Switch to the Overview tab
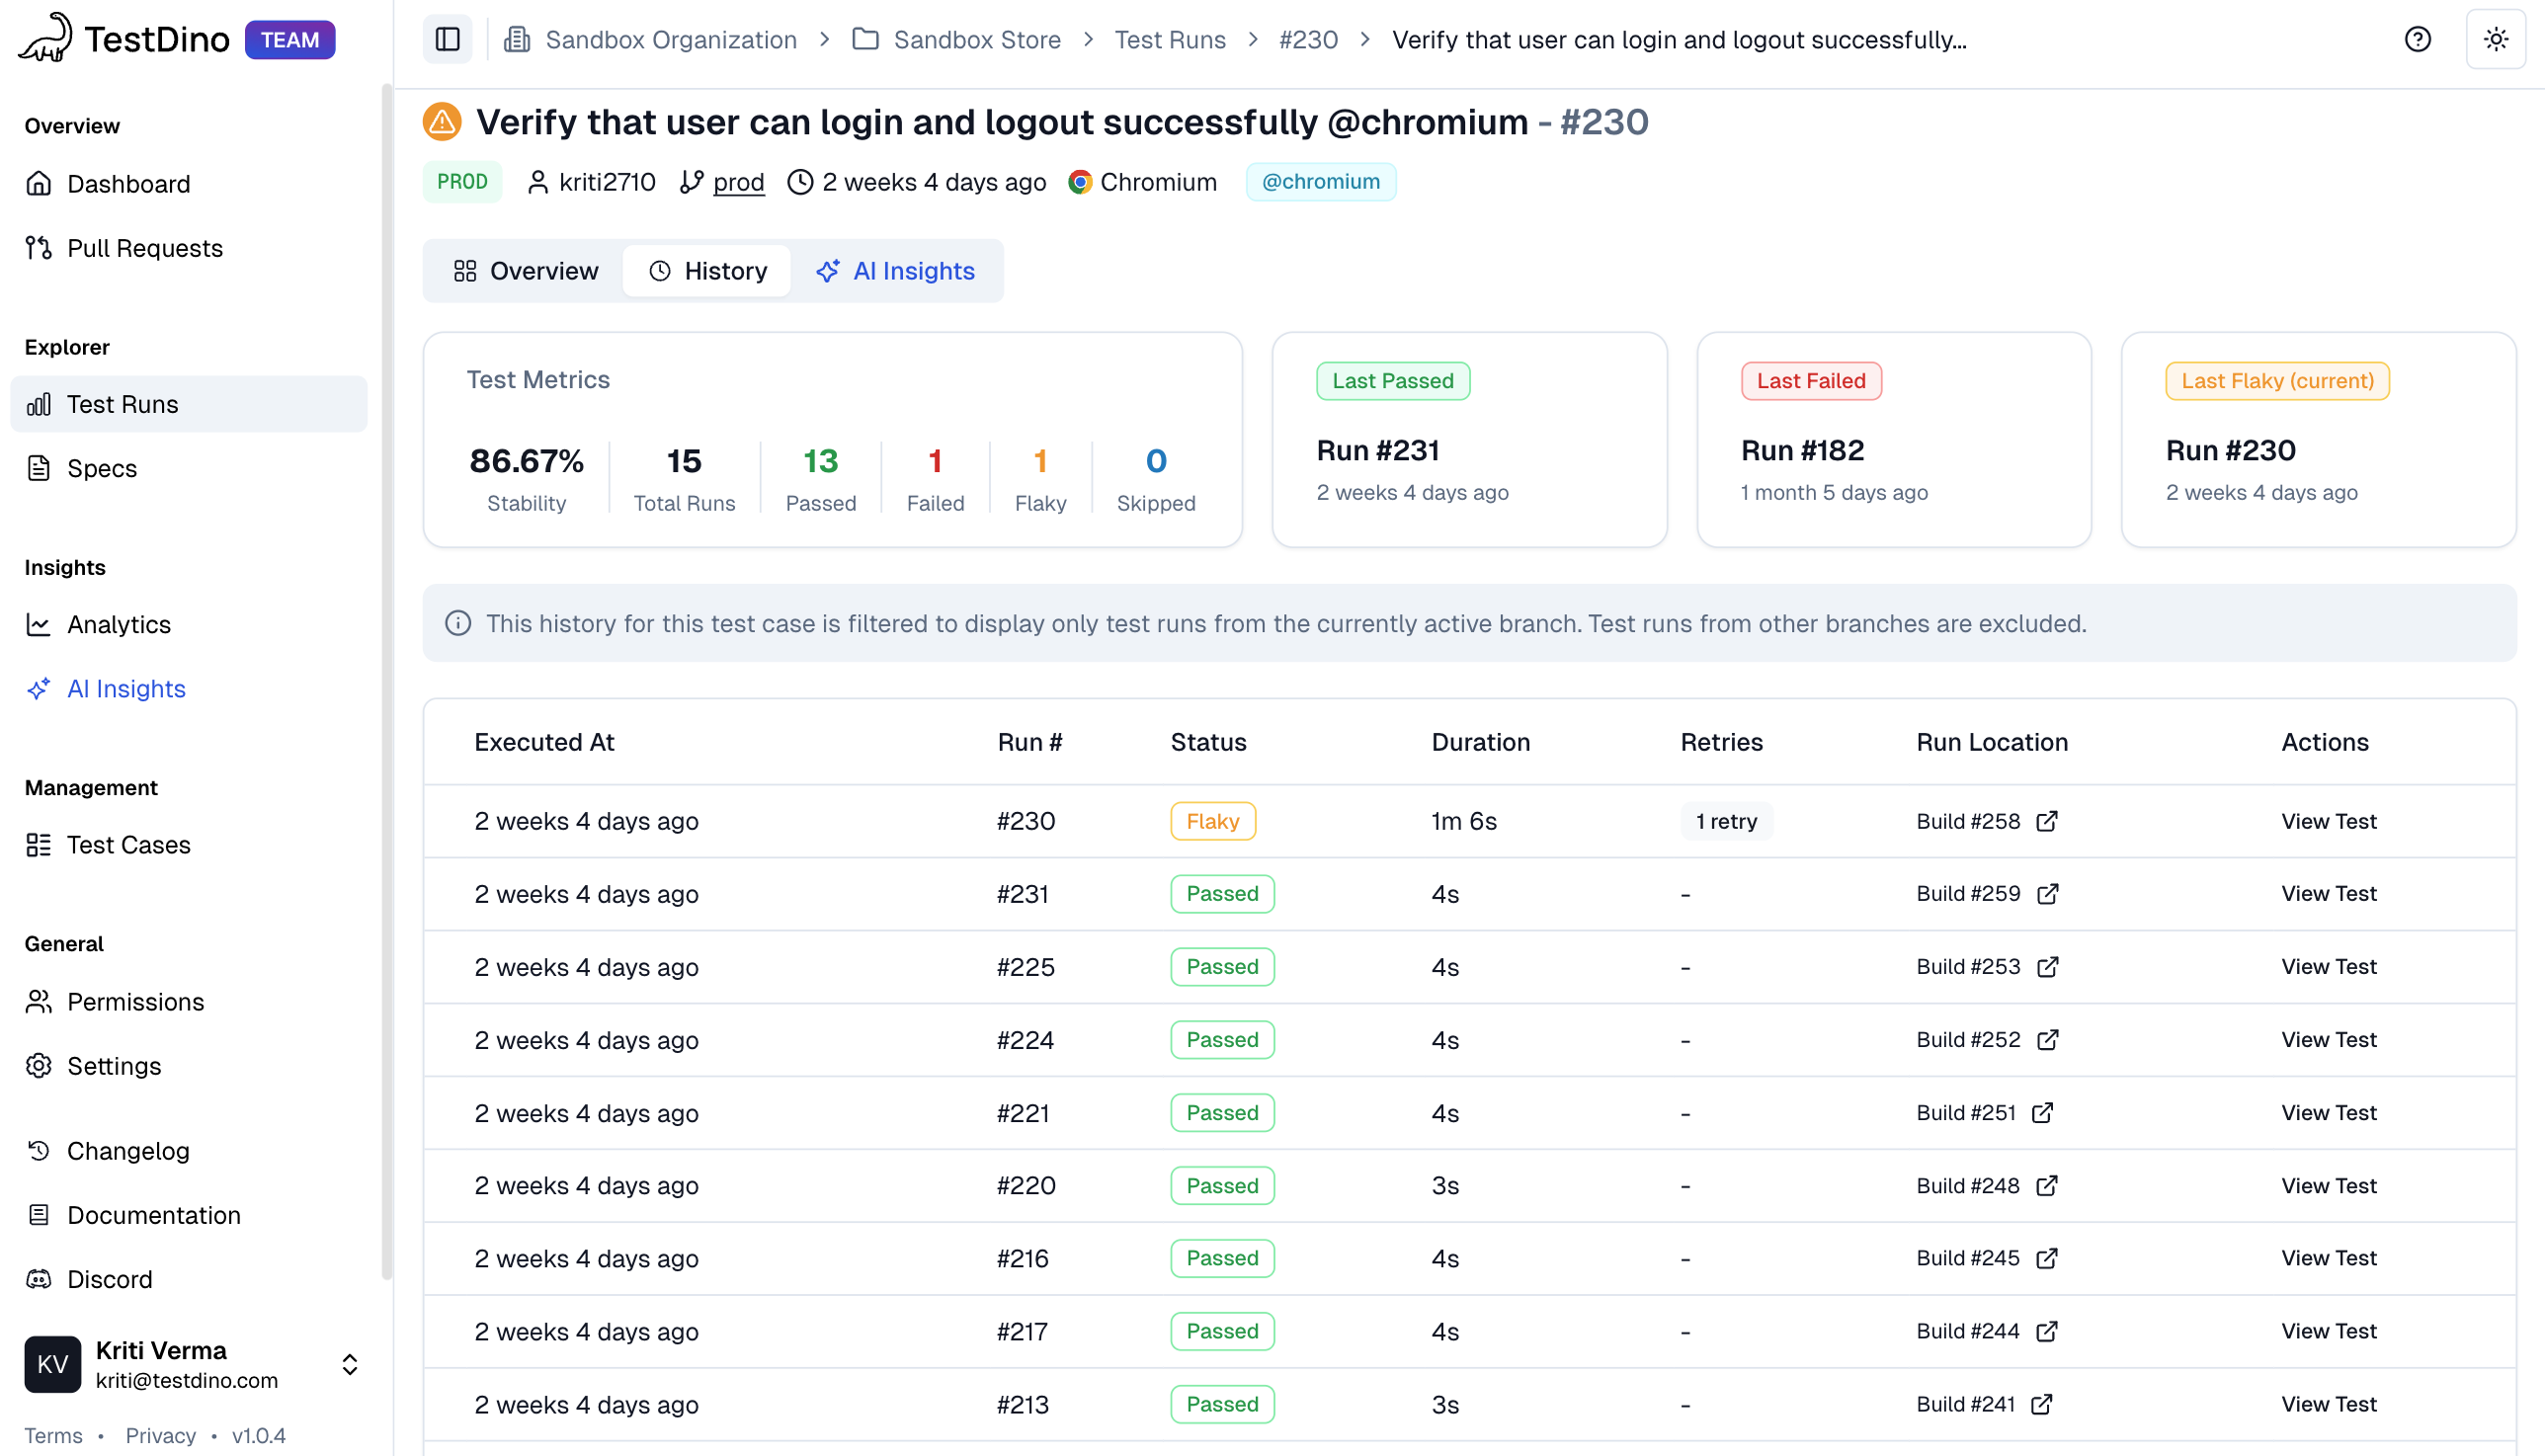 tap(524, 270)
